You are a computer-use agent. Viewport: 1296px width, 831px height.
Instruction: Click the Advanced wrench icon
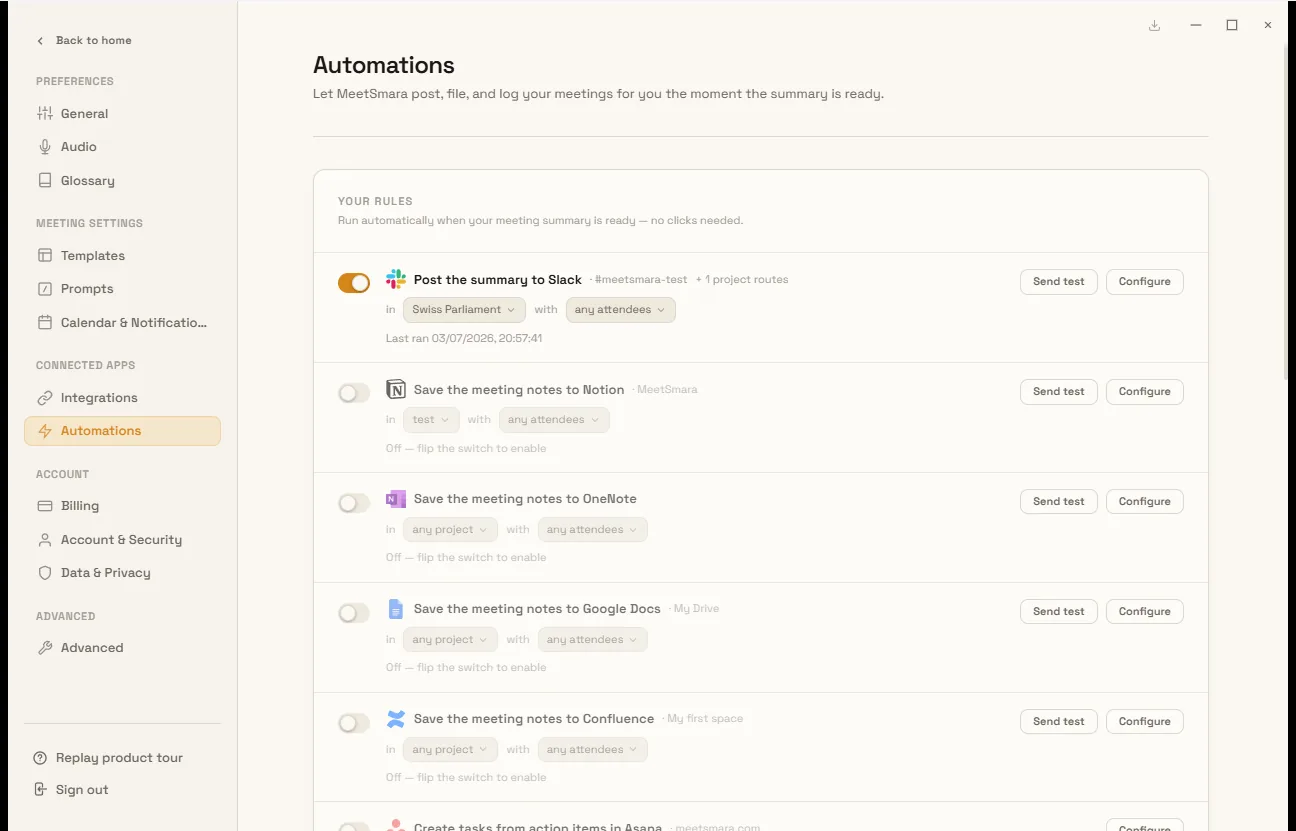[x=45, y=648]
